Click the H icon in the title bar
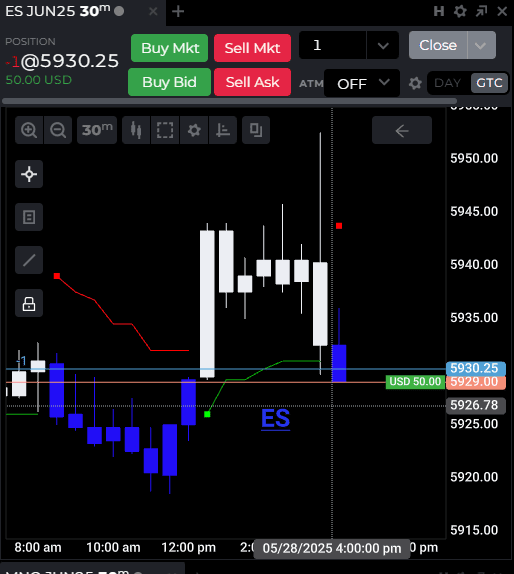 coord(439,11)
